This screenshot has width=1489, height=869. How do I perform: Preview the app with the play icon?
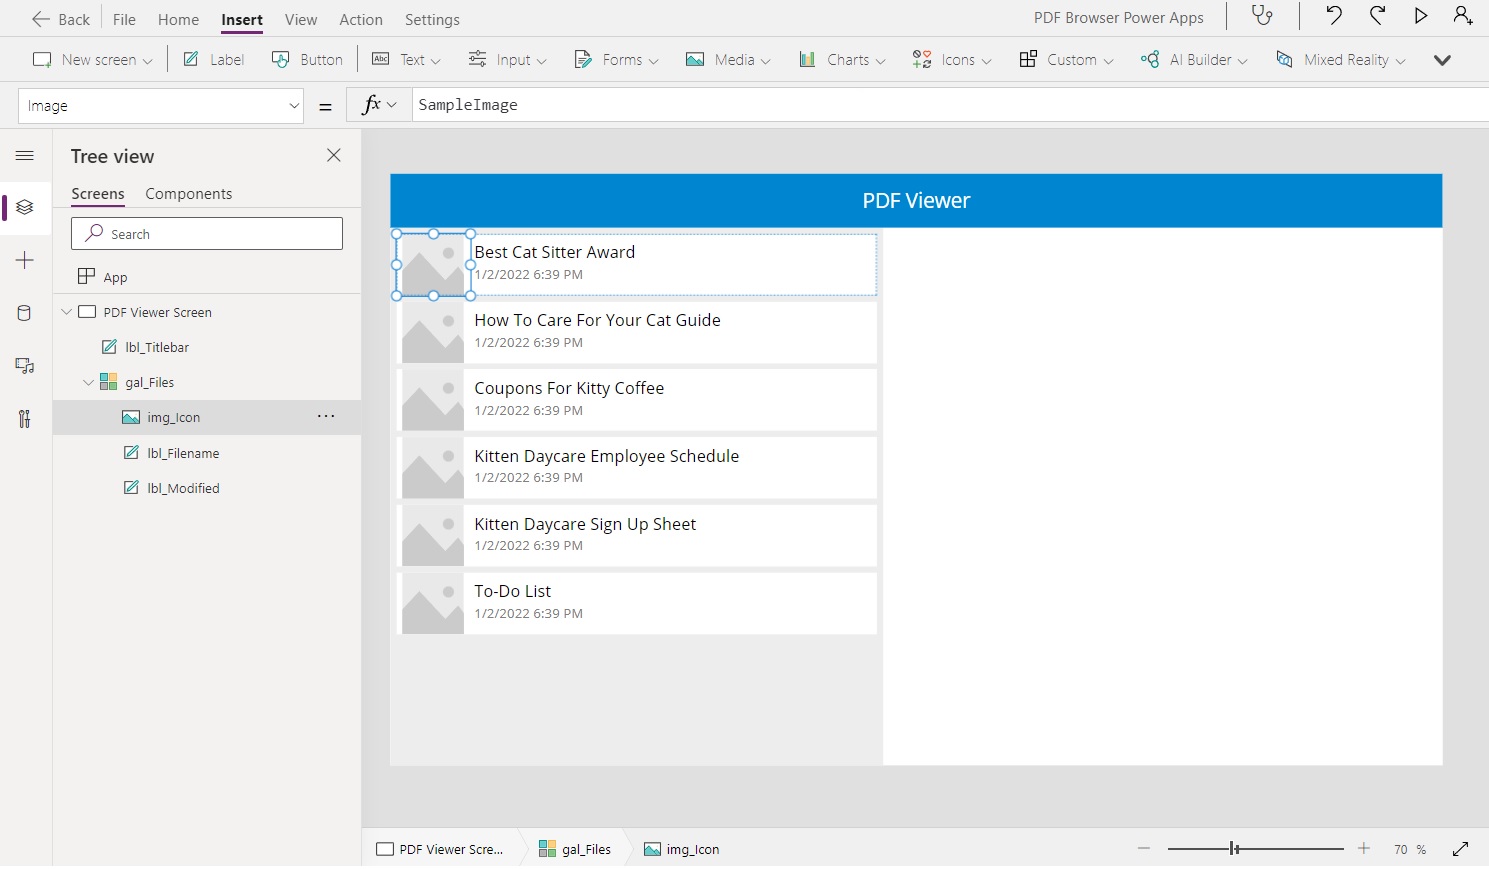[x=1421, y=16]
